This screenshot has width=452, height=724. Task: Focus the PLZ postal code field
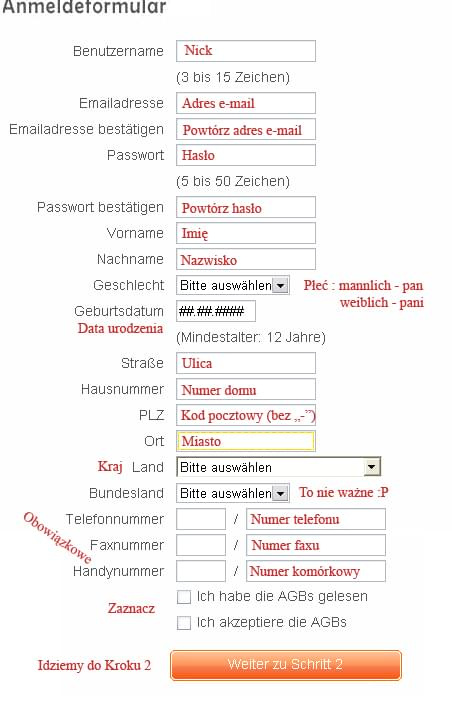[246, 415]
